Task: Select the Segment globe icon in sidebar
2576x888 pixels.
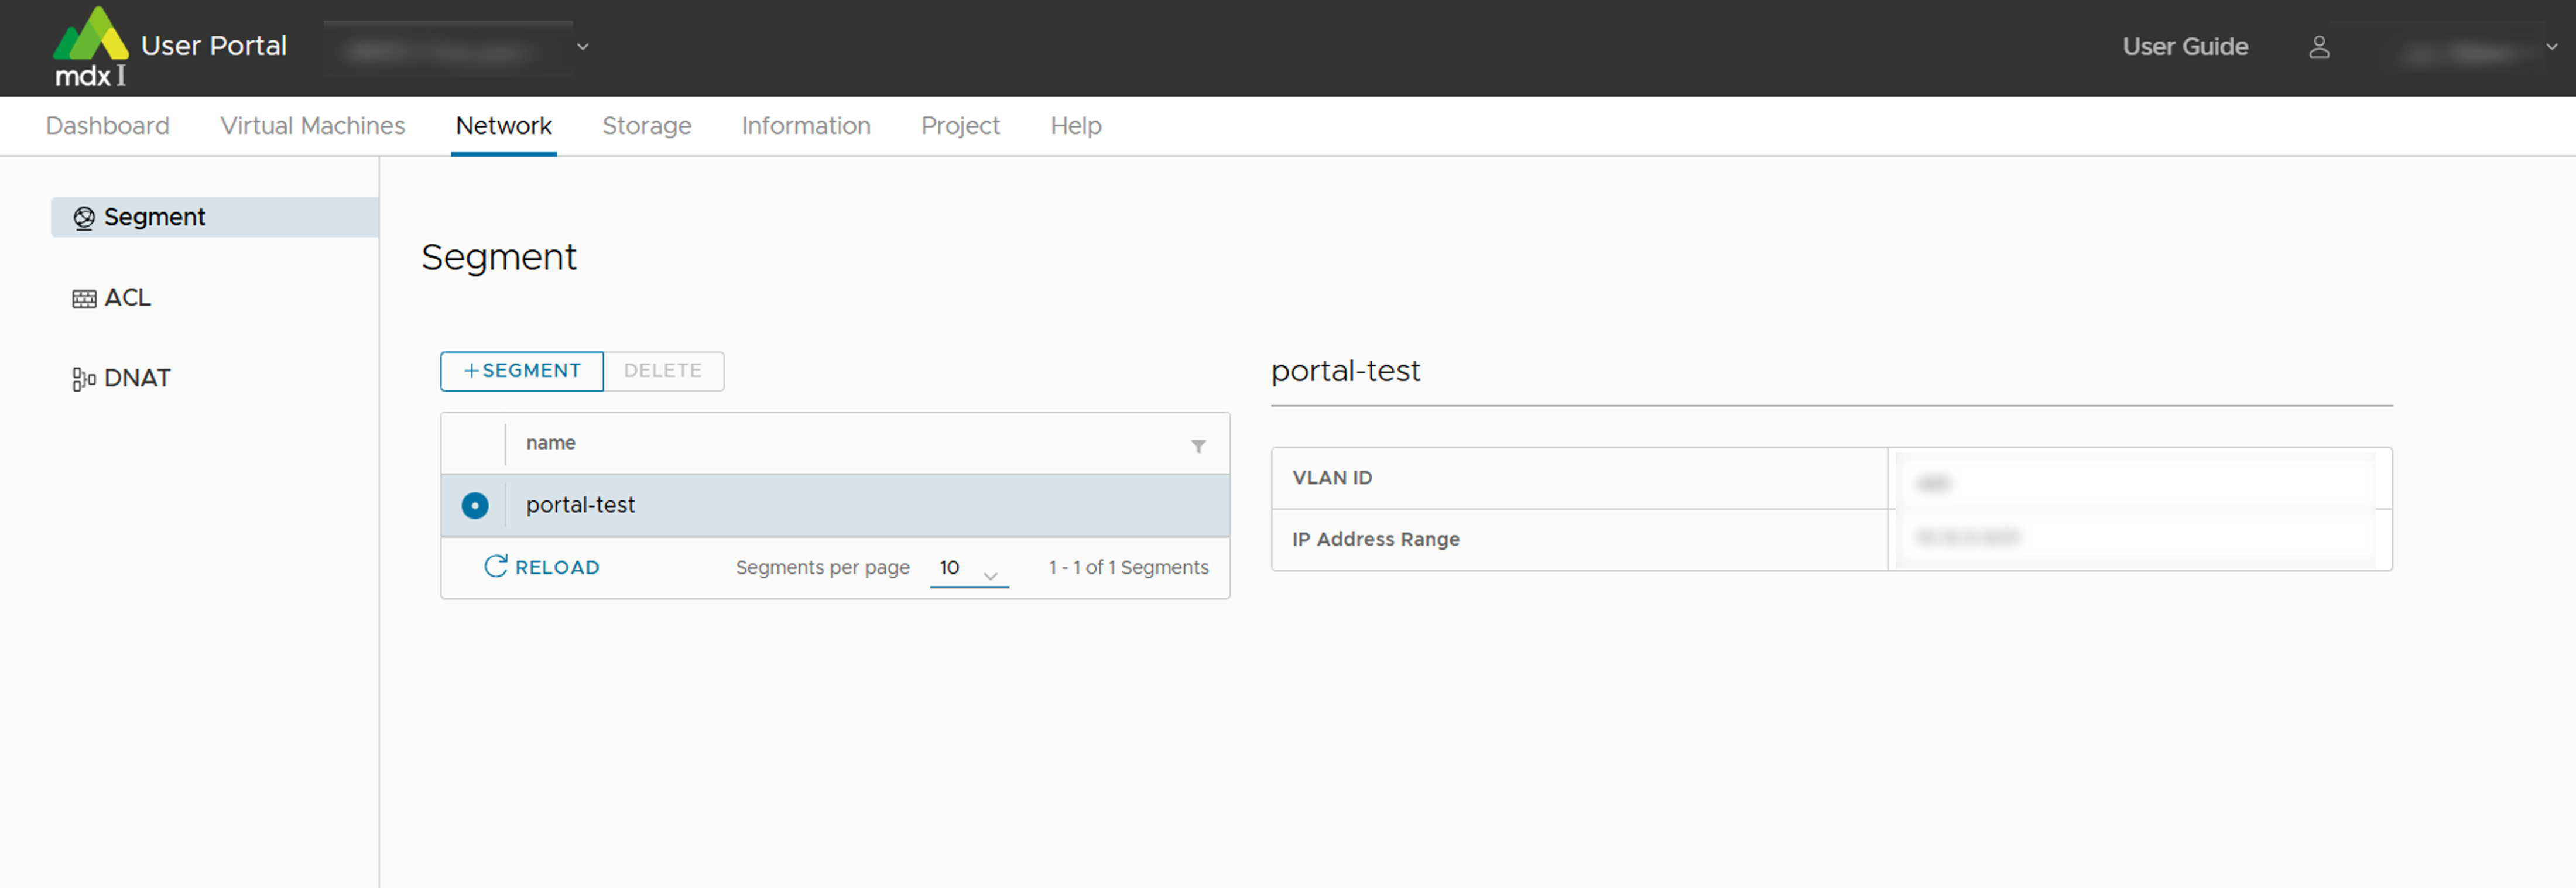Action: (84, 216)
